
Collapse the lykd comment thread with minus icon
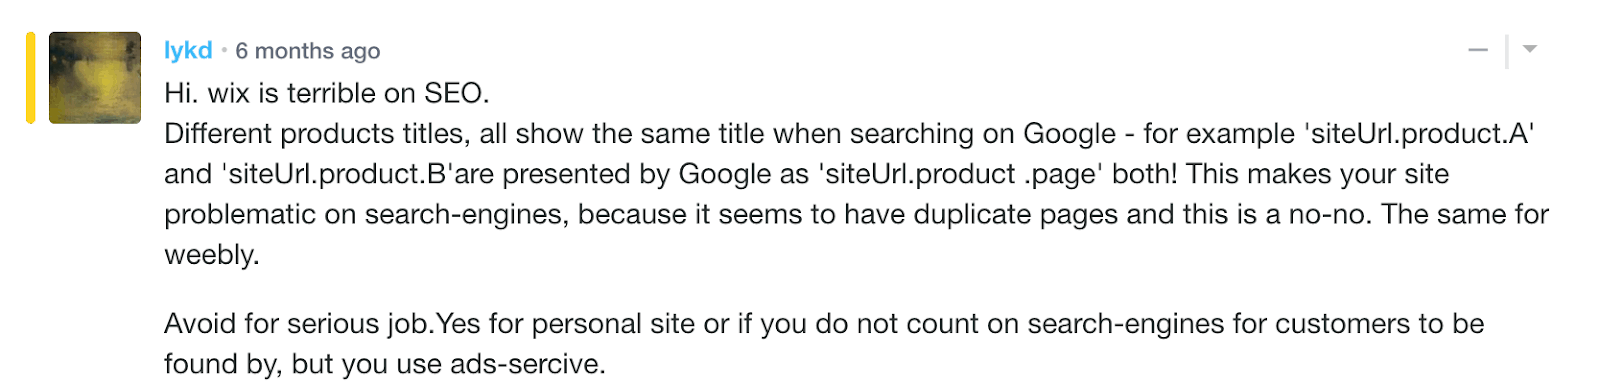pos(1478,50)
